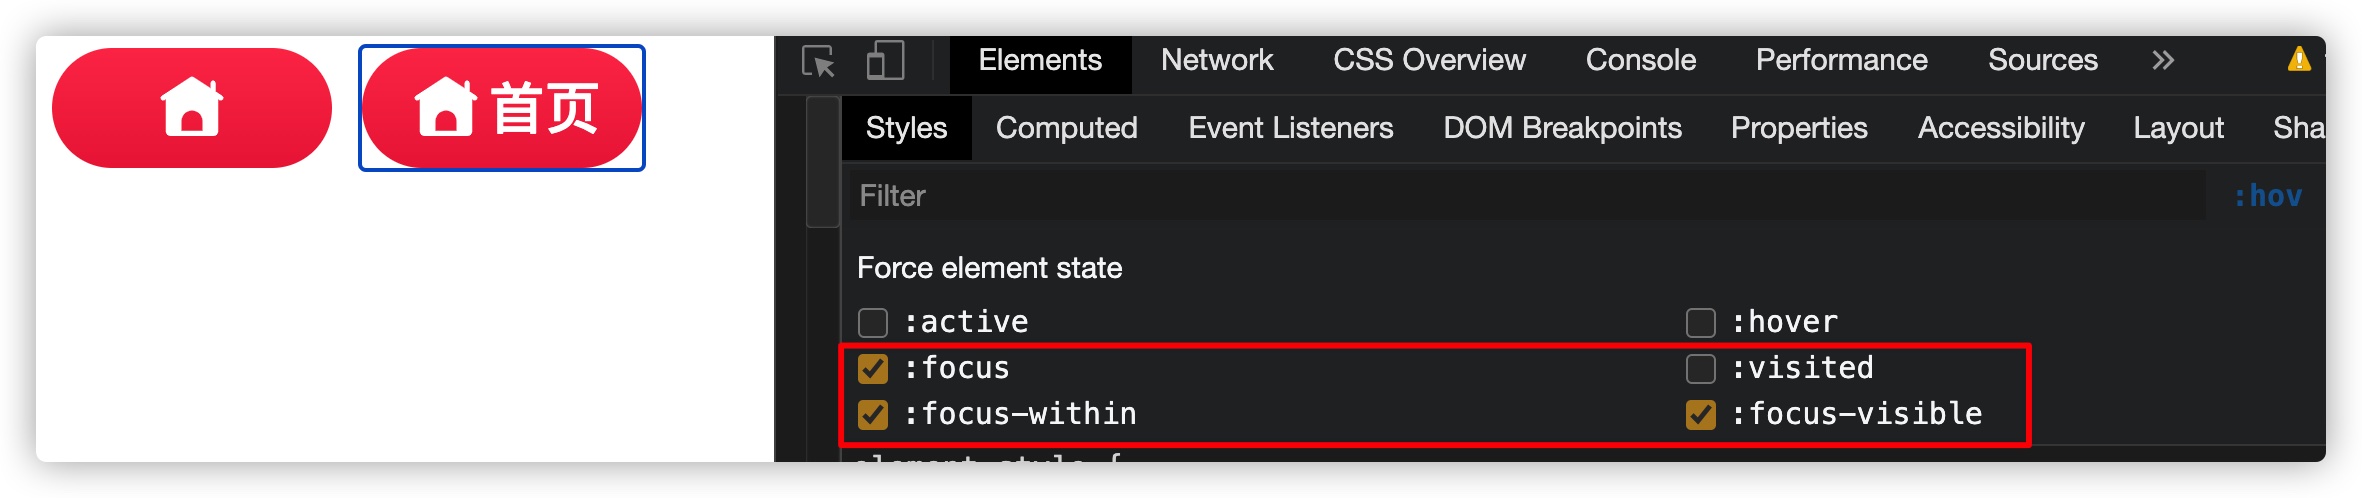Click the yellow warning triangle icon
The width and height of the screenshot is (2362, 498).
coord(2299,60)
